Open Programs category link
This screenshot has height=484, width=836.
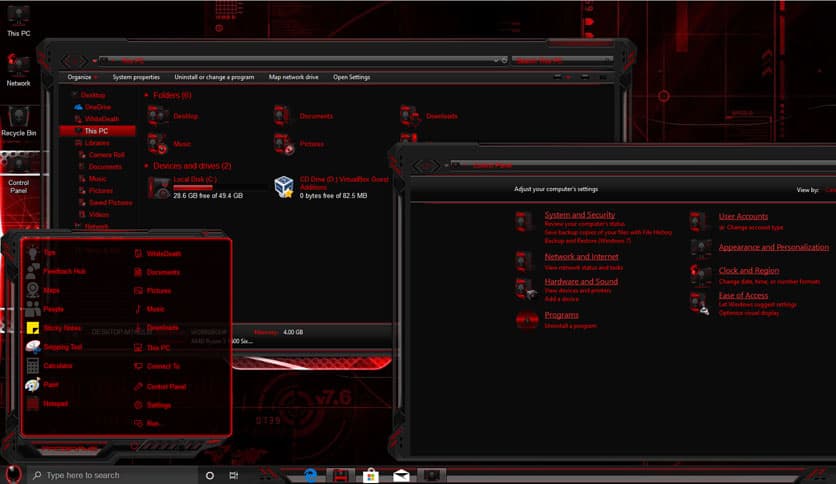tap(561, 315)
